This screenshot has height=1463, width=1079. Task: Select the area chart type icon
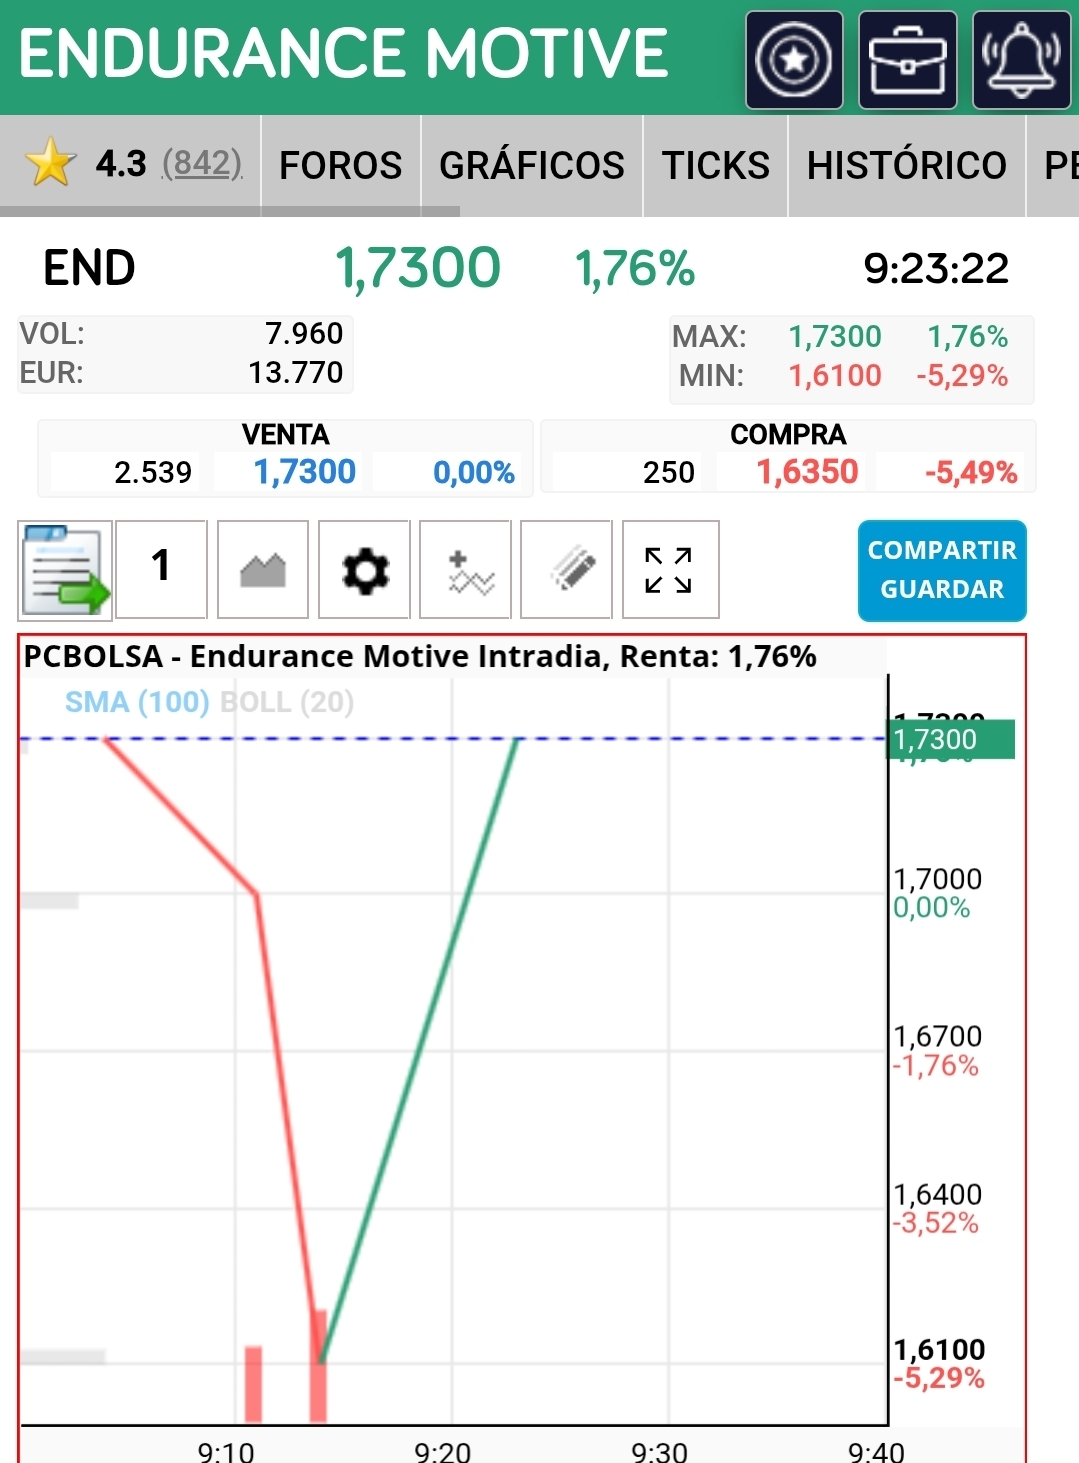click(x=263, y=570)
